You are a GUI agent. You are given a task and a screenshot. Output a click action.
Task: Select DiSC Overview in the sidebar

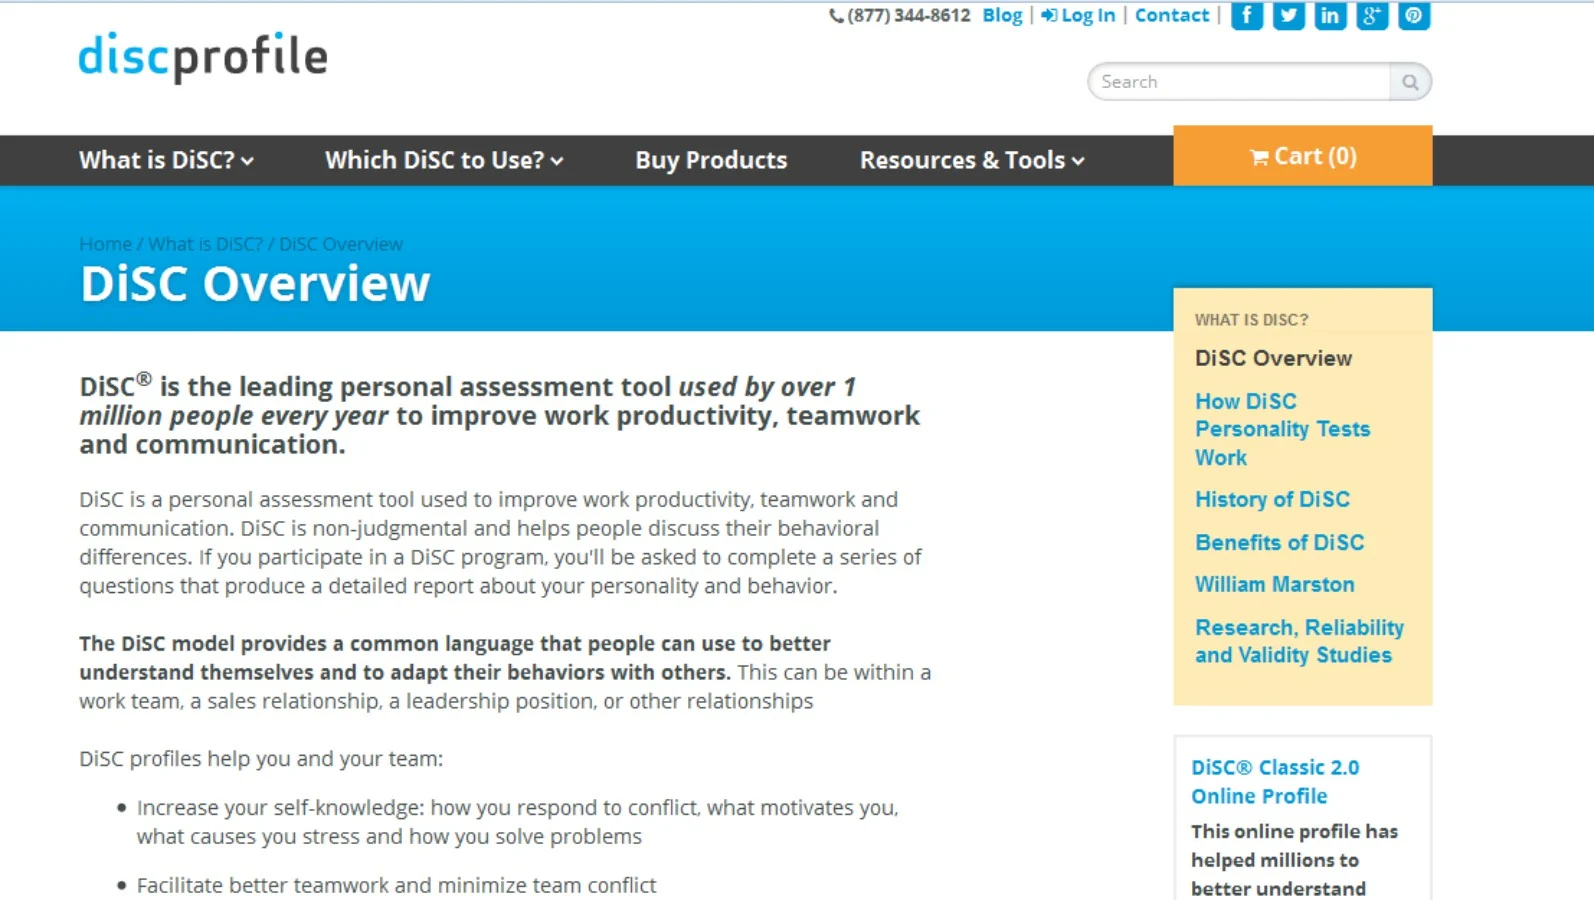click(1273, 358)
